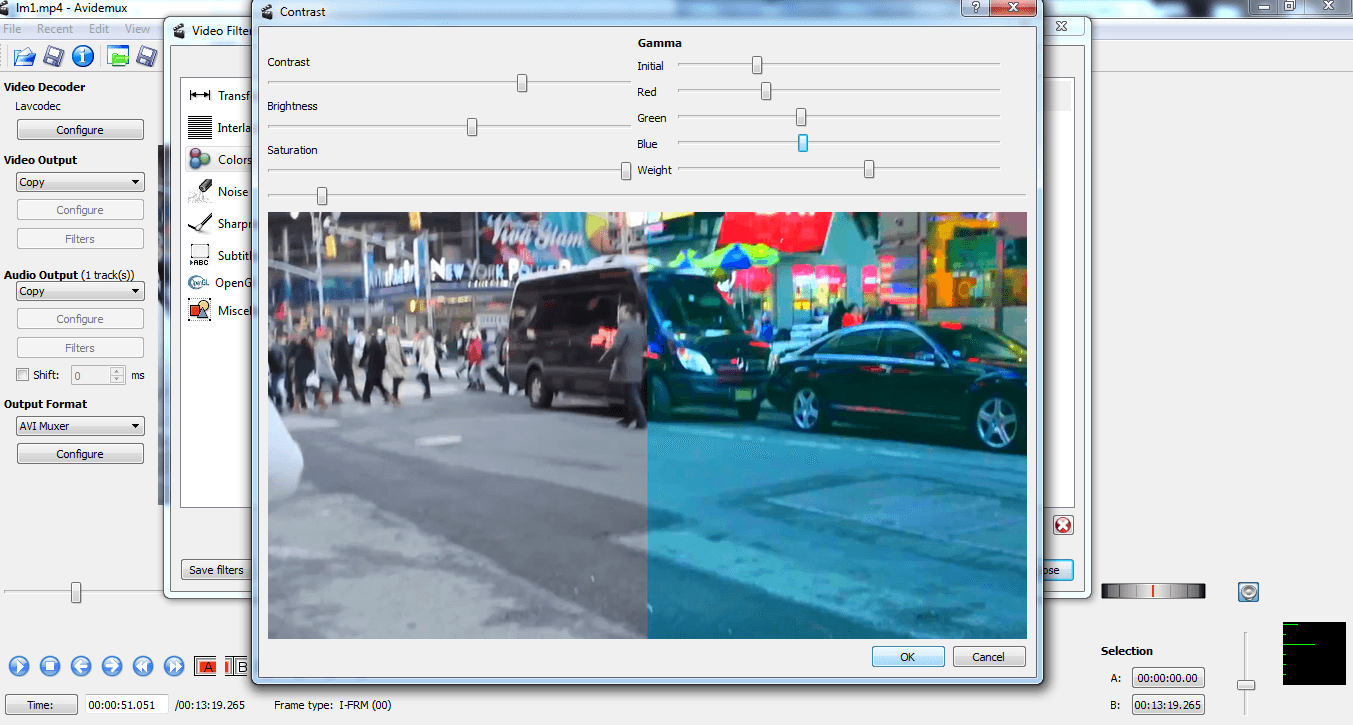Set selection start marker A

tap(206, 666)
